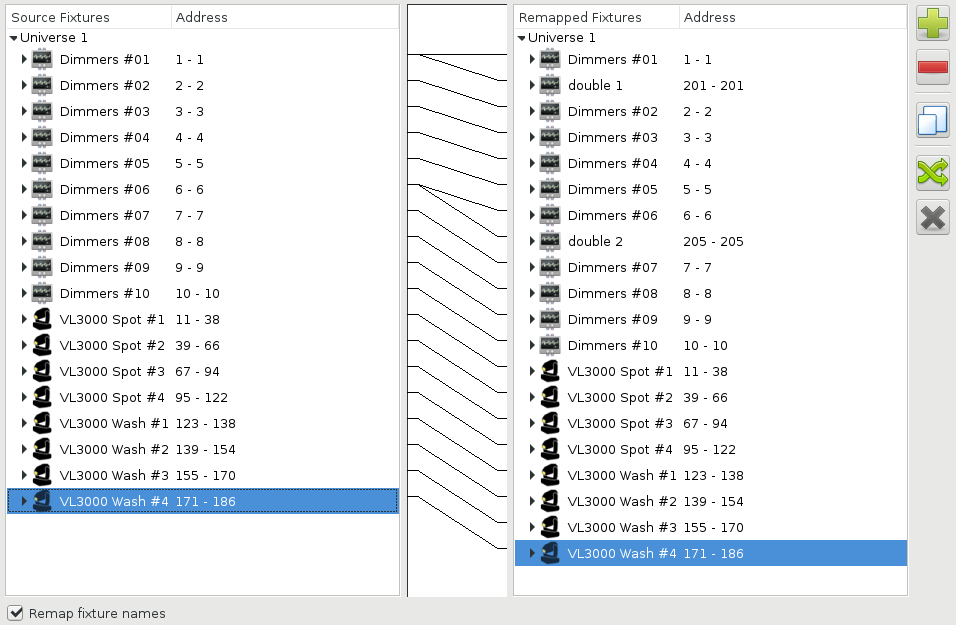
Task: Select source Dimmers #03 dimmer icon
Action: [42, 112]
